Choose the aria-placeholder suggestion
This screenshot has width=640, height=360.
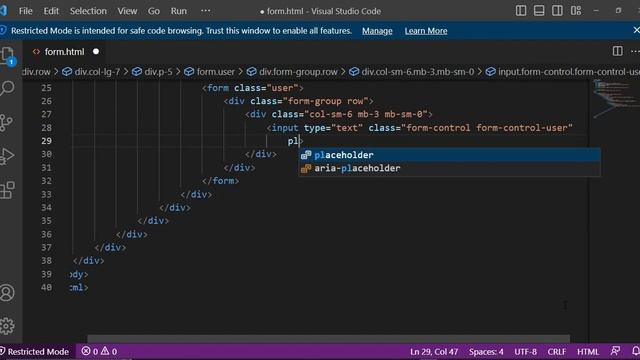click(449, 168)
